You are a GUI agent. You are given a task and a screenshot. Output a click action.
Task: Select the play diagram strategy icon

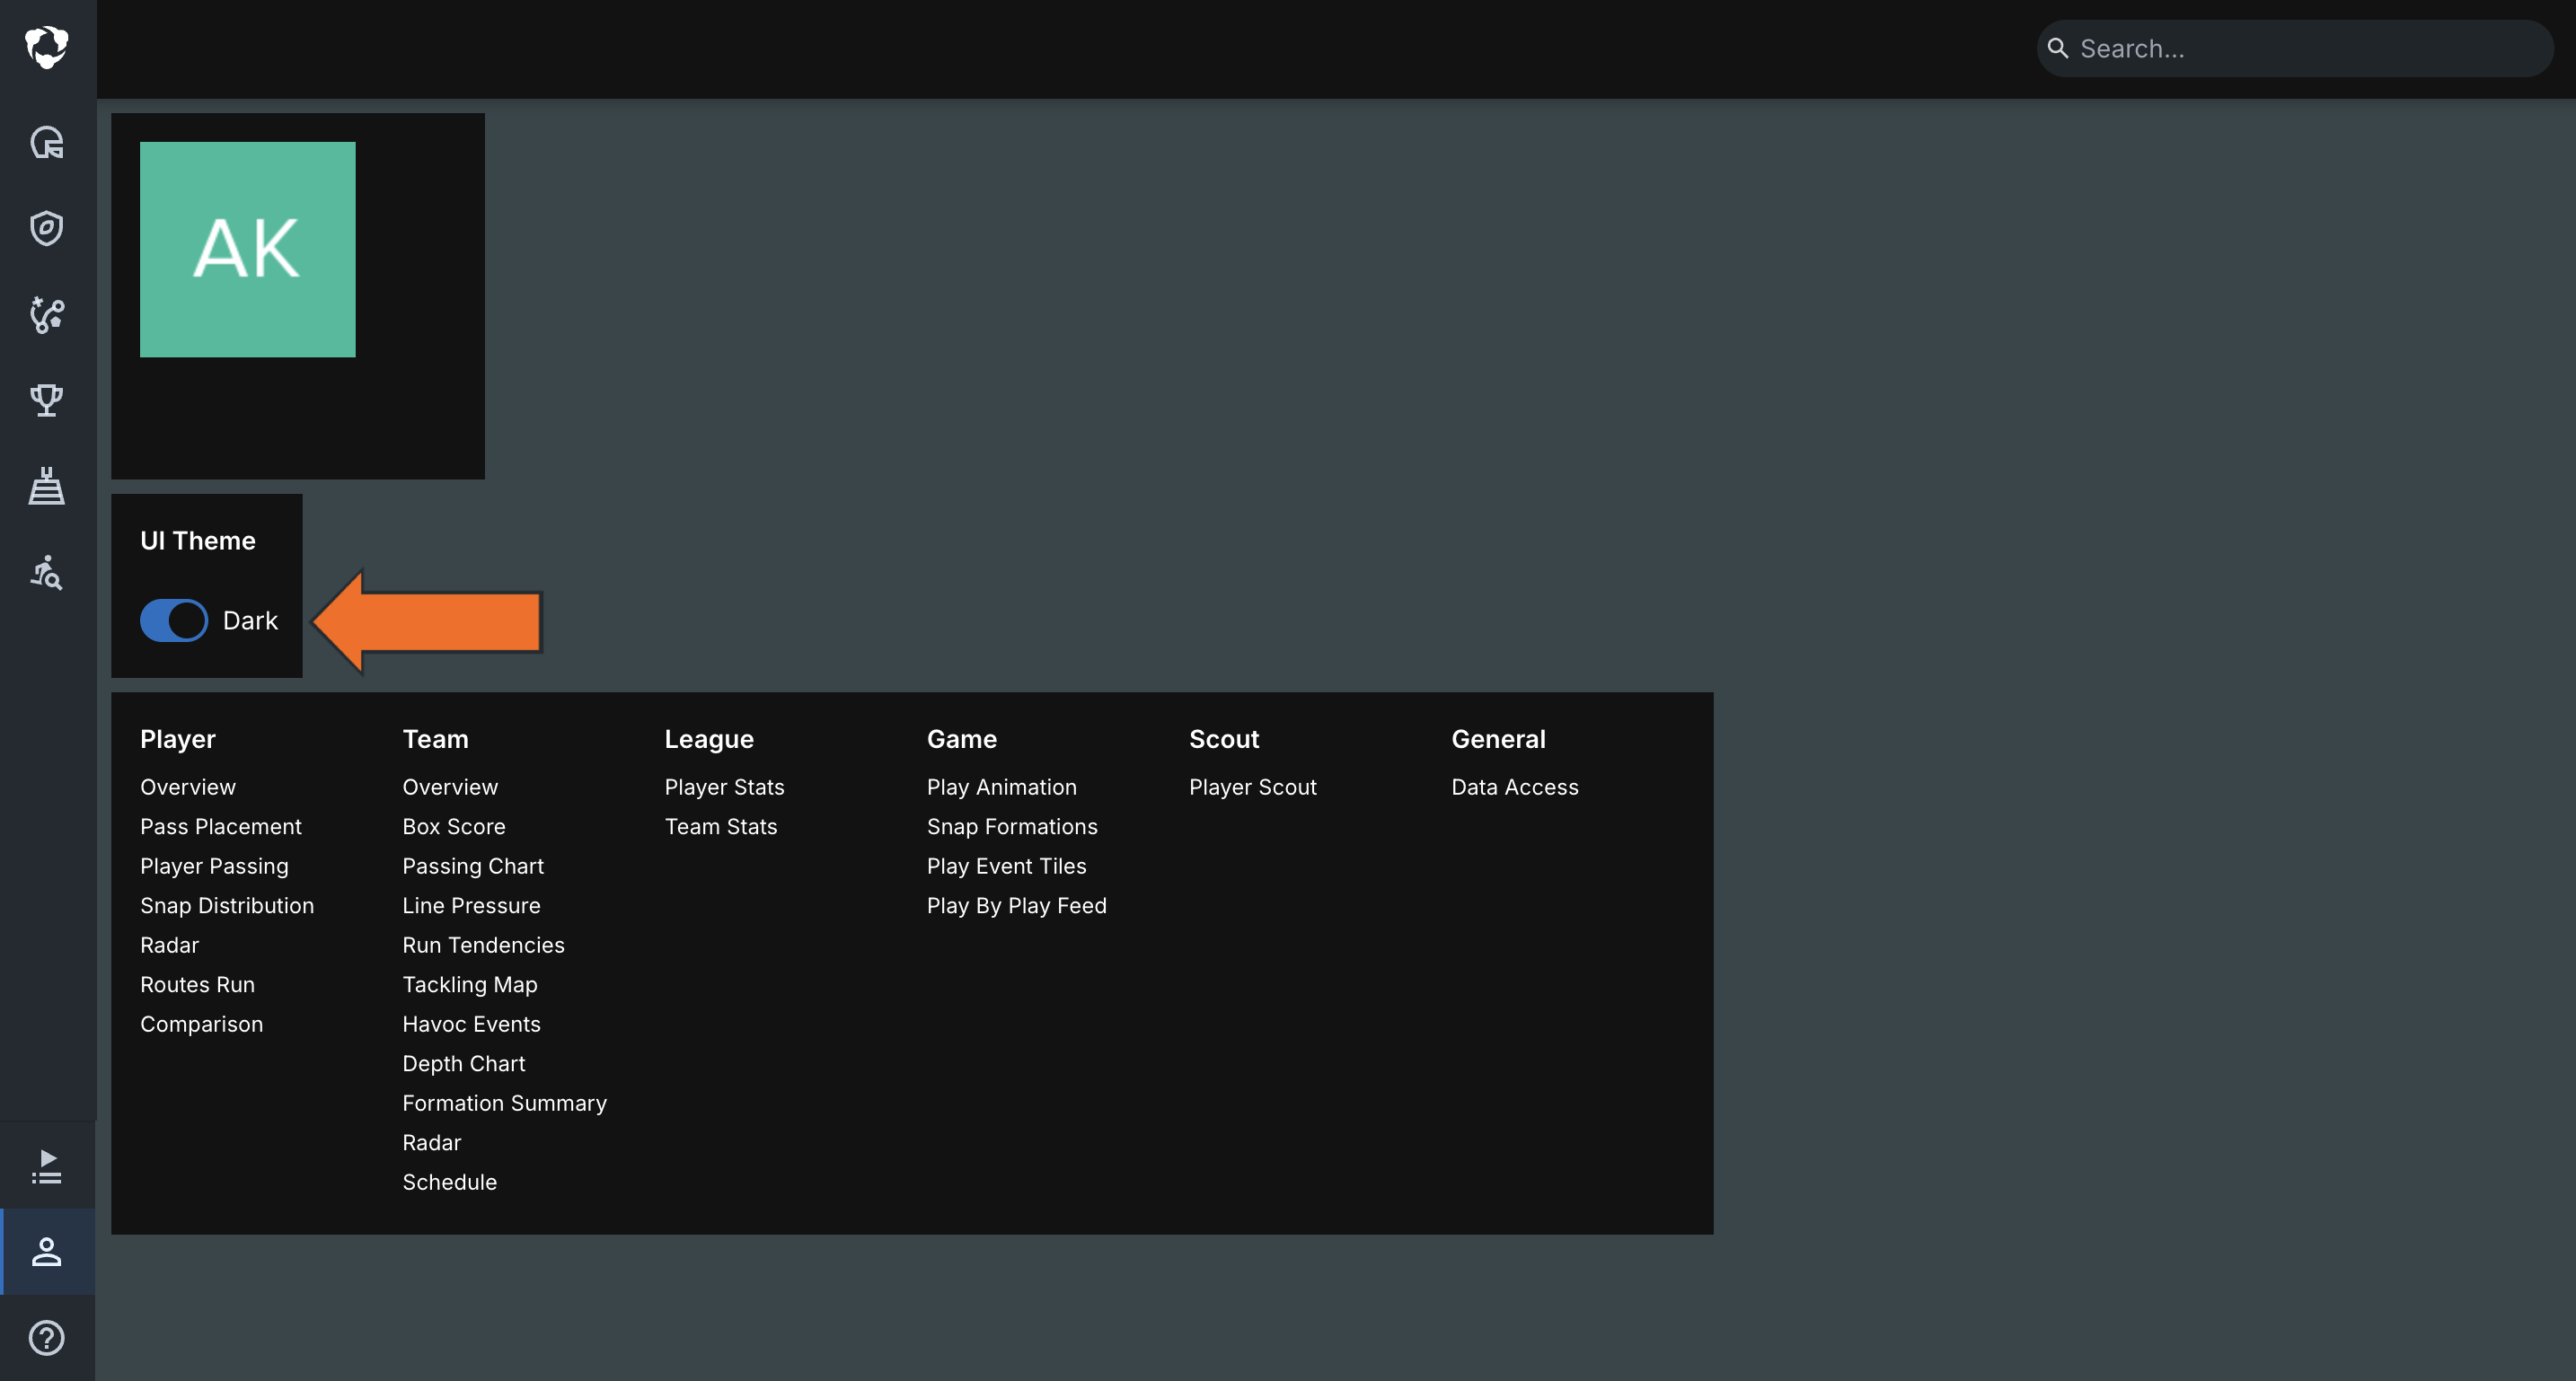[47, 315]
